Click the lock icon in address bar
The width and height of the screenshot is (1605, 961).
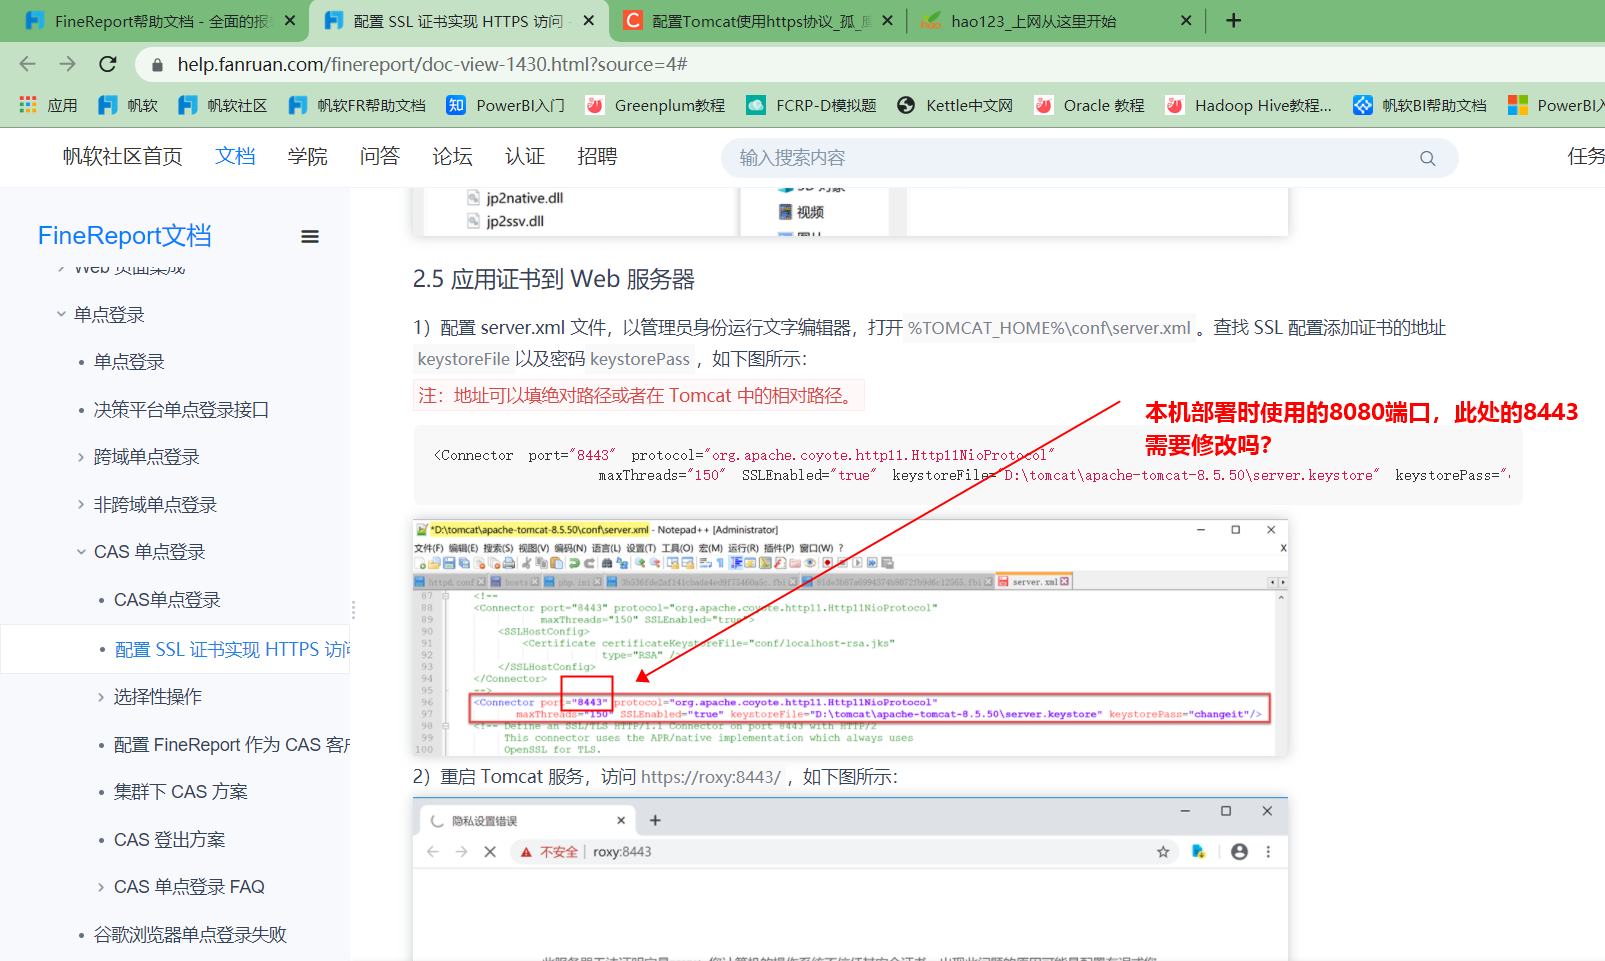(157, 65)
